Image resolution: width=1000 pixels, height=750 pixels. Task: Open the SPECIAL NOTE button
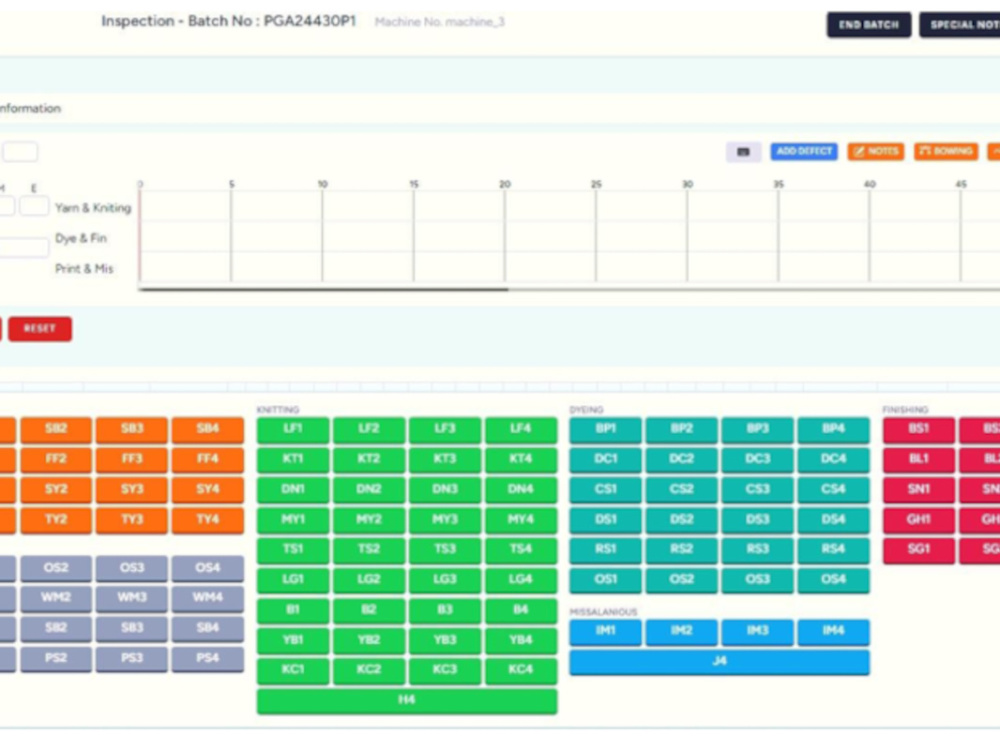[x=960, y=25]
